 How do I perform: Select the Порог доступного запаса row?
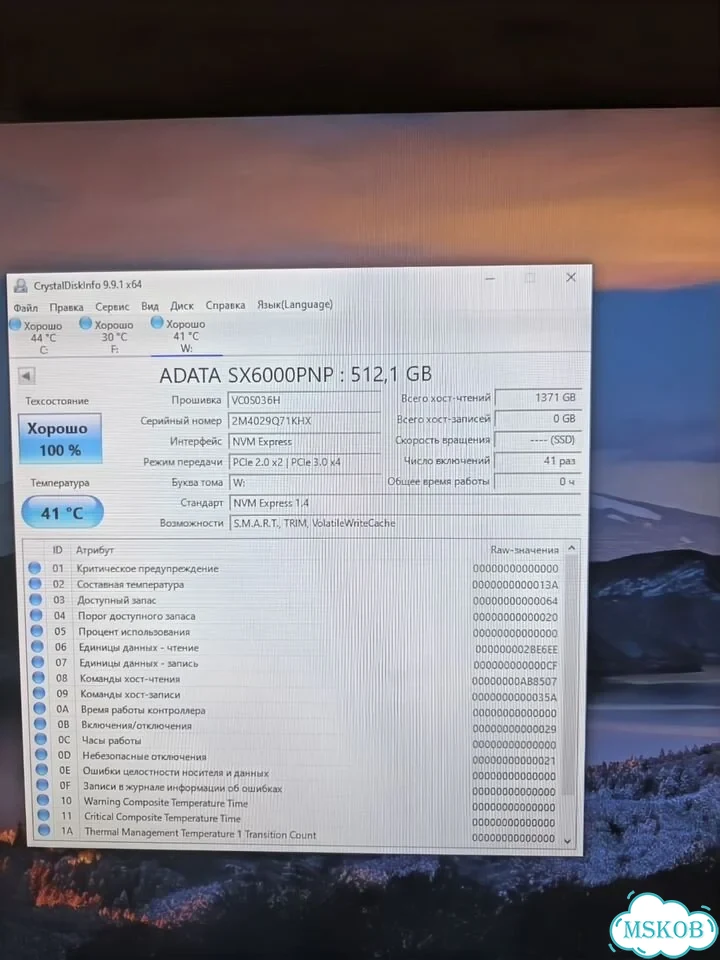[295, 616]
